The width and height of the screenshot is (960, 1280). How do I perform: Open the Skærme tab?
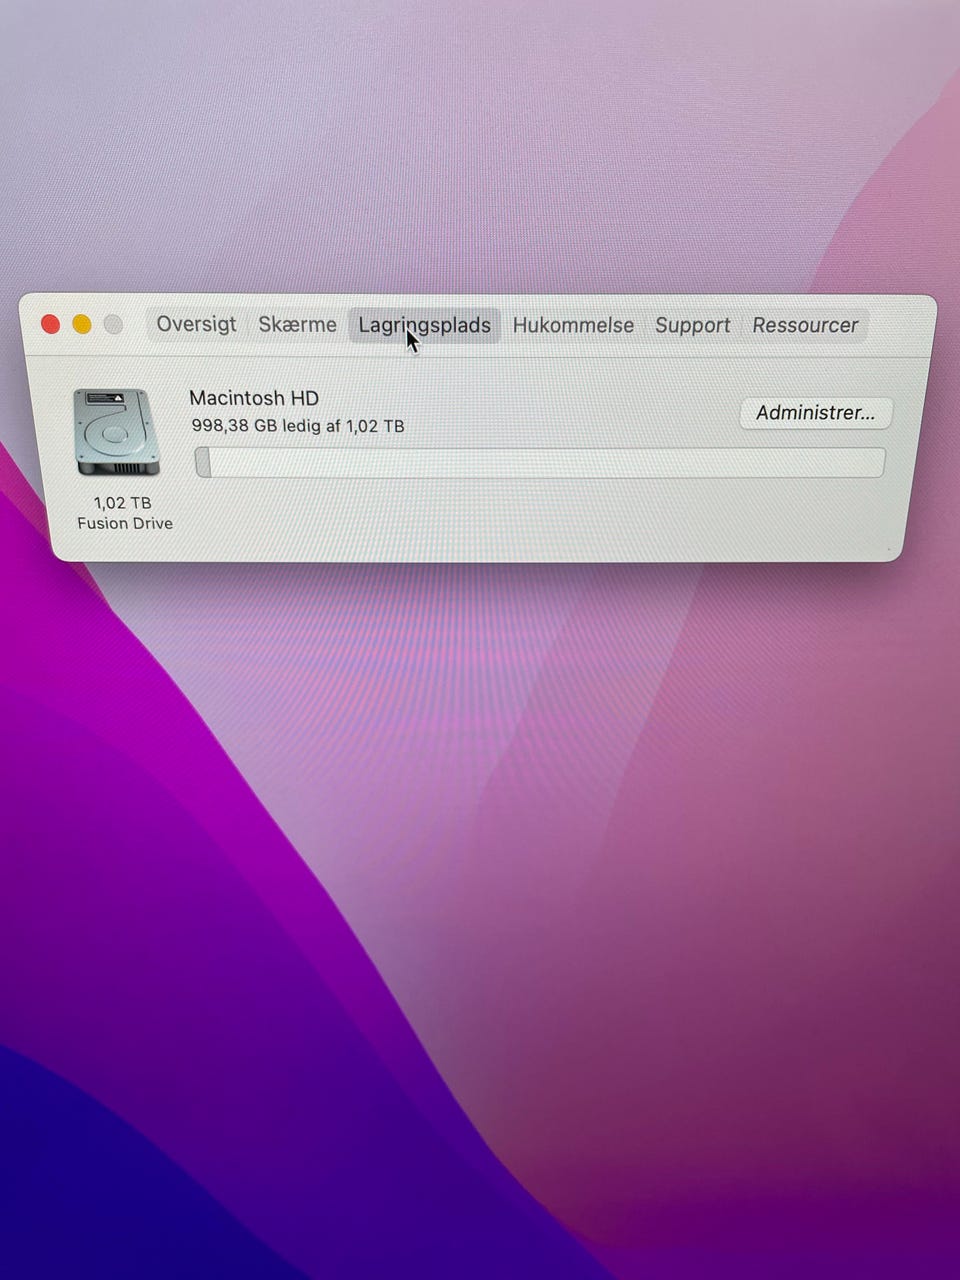pos(297,325)
